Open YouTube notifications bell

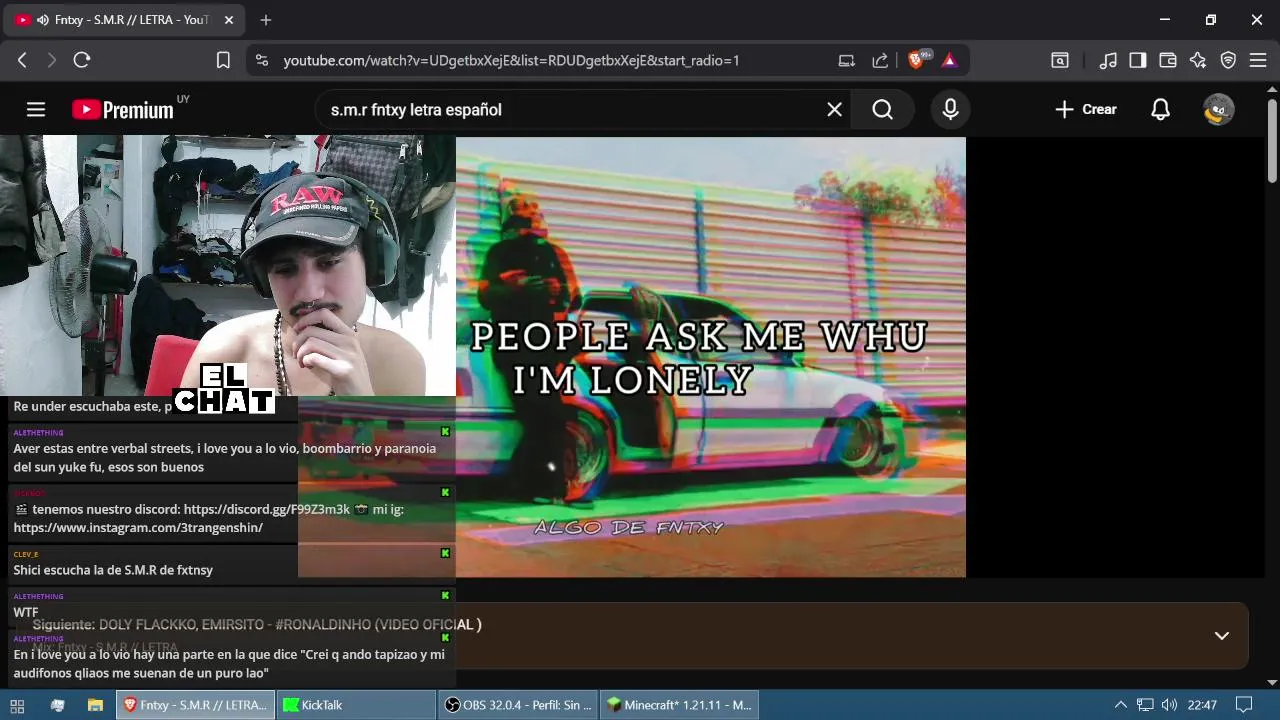tap(1160, 110)
